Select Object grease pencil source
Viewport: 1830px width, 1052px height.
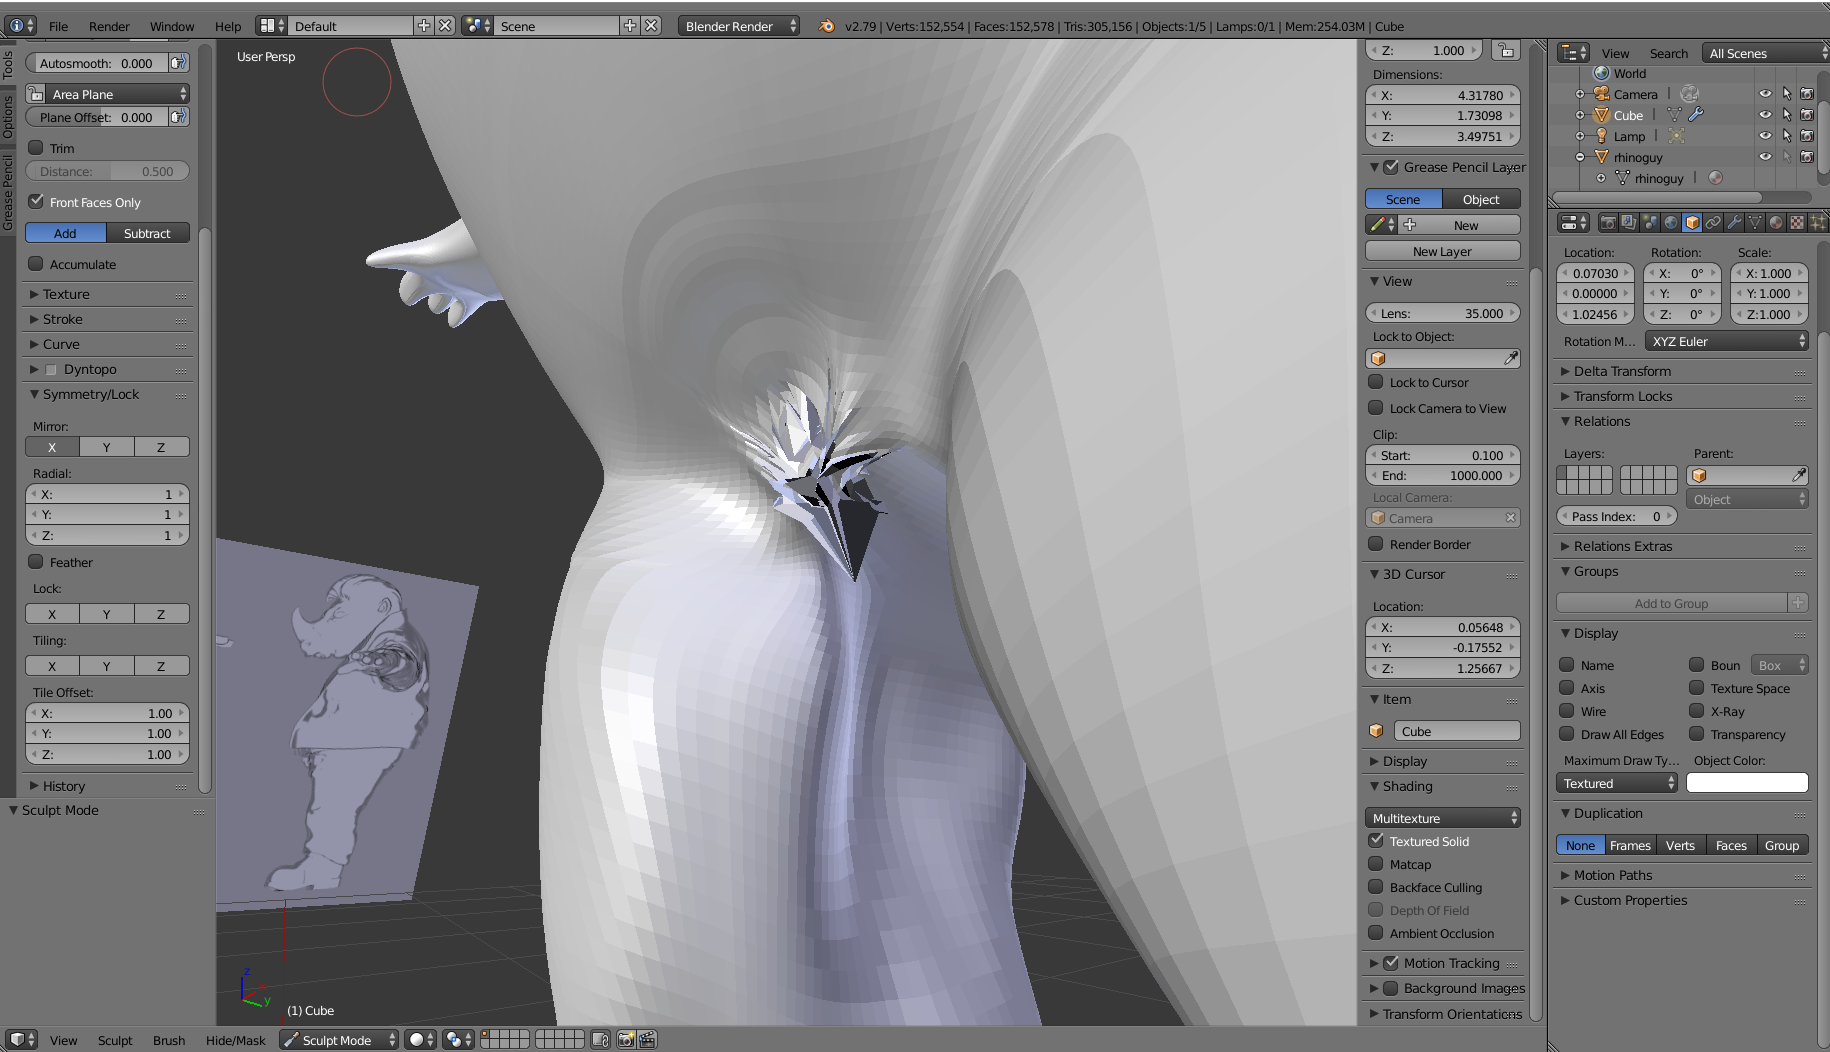pyautogui.click(x=1481, y=199)
